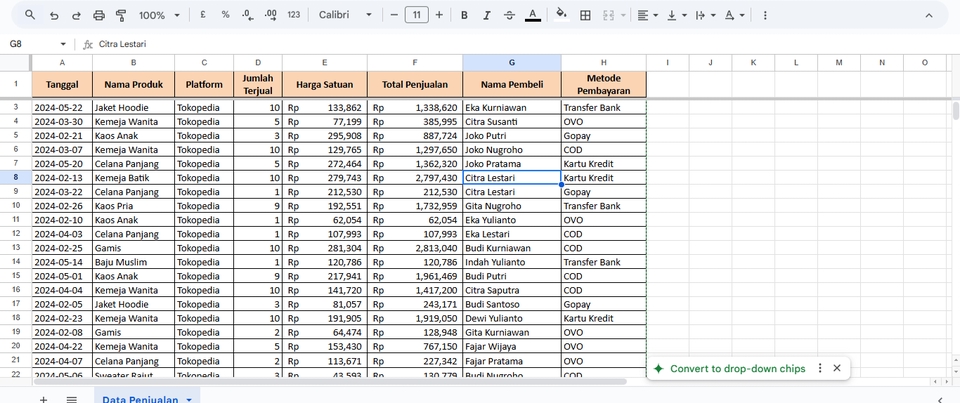Open the three-dot more toolbar options

765,15
